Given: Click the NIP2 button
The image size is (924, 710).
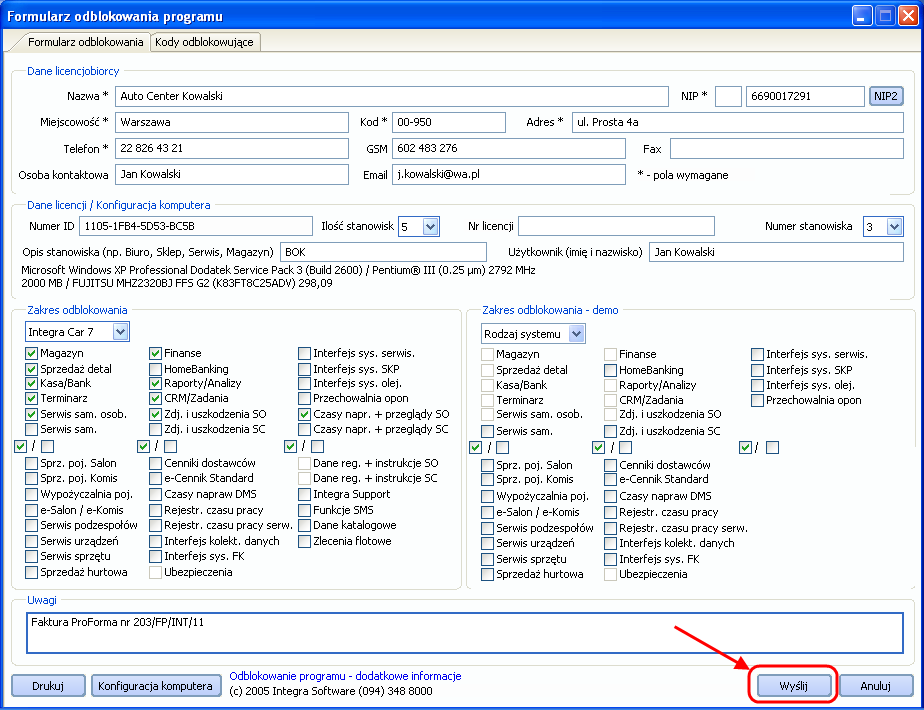Looking at the screenshot, I should pyautogui.click(x=885, y=96).
